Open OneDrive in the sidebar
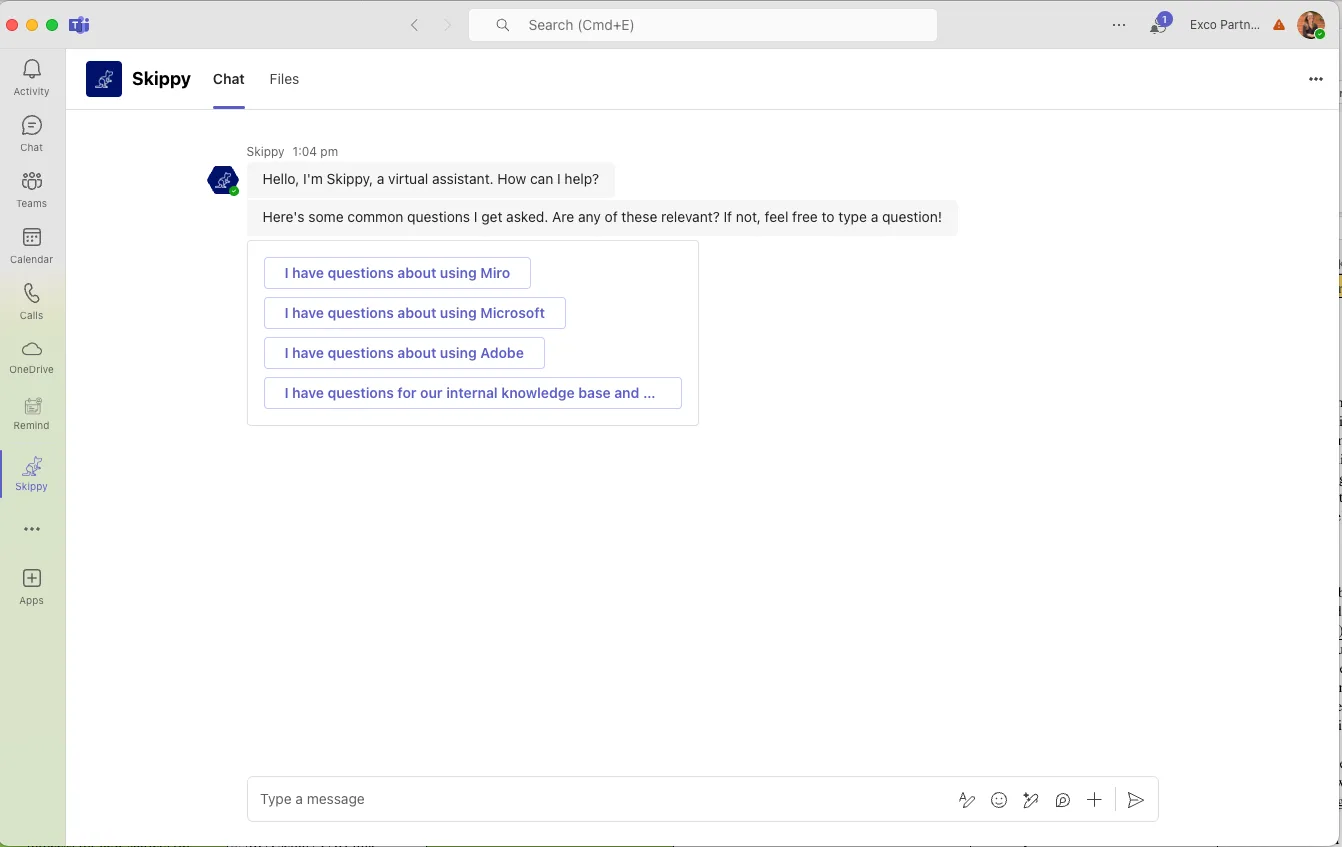The width and height of the screenshot is (1342, 847). coord(32,357)
